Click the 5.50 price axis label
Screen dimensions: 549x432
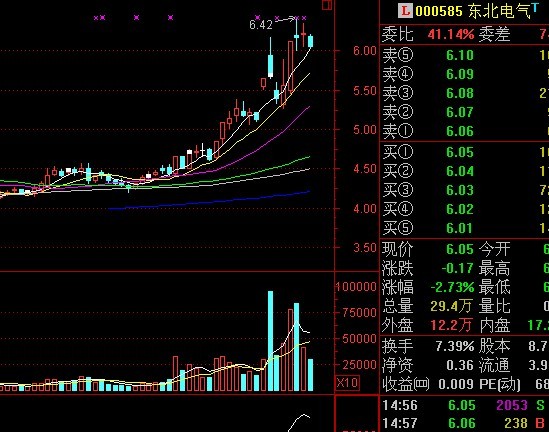click(x=364, y=91)
